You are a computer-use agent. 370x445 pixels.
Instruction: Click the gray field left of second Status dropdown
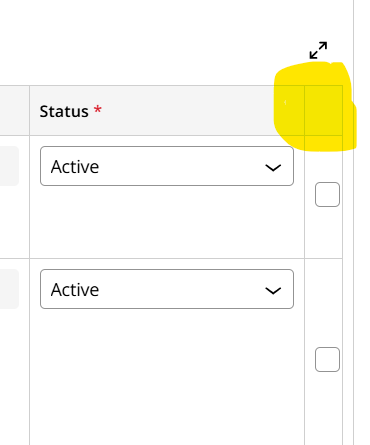coord(9,289)
